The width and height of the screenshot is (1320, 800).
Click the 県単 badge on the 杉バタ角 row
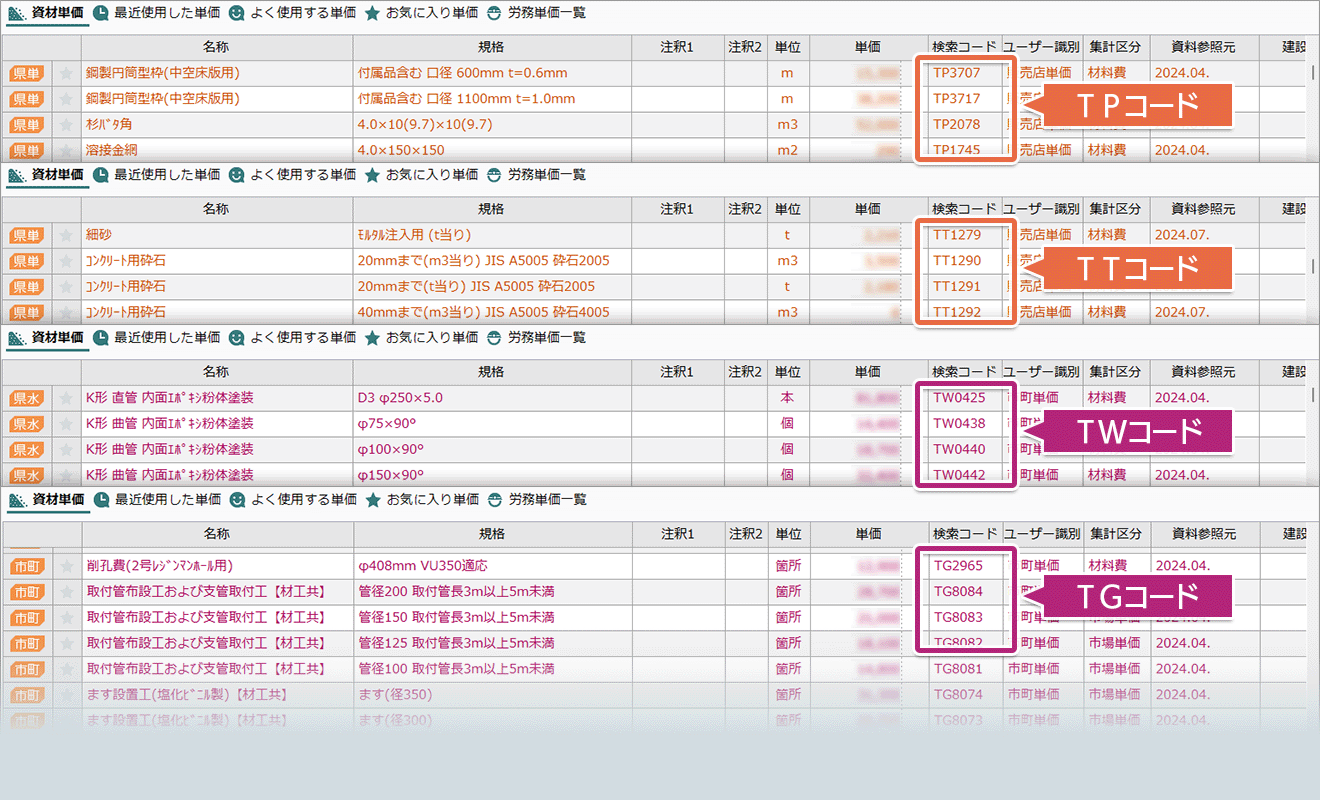coord(26,125)
